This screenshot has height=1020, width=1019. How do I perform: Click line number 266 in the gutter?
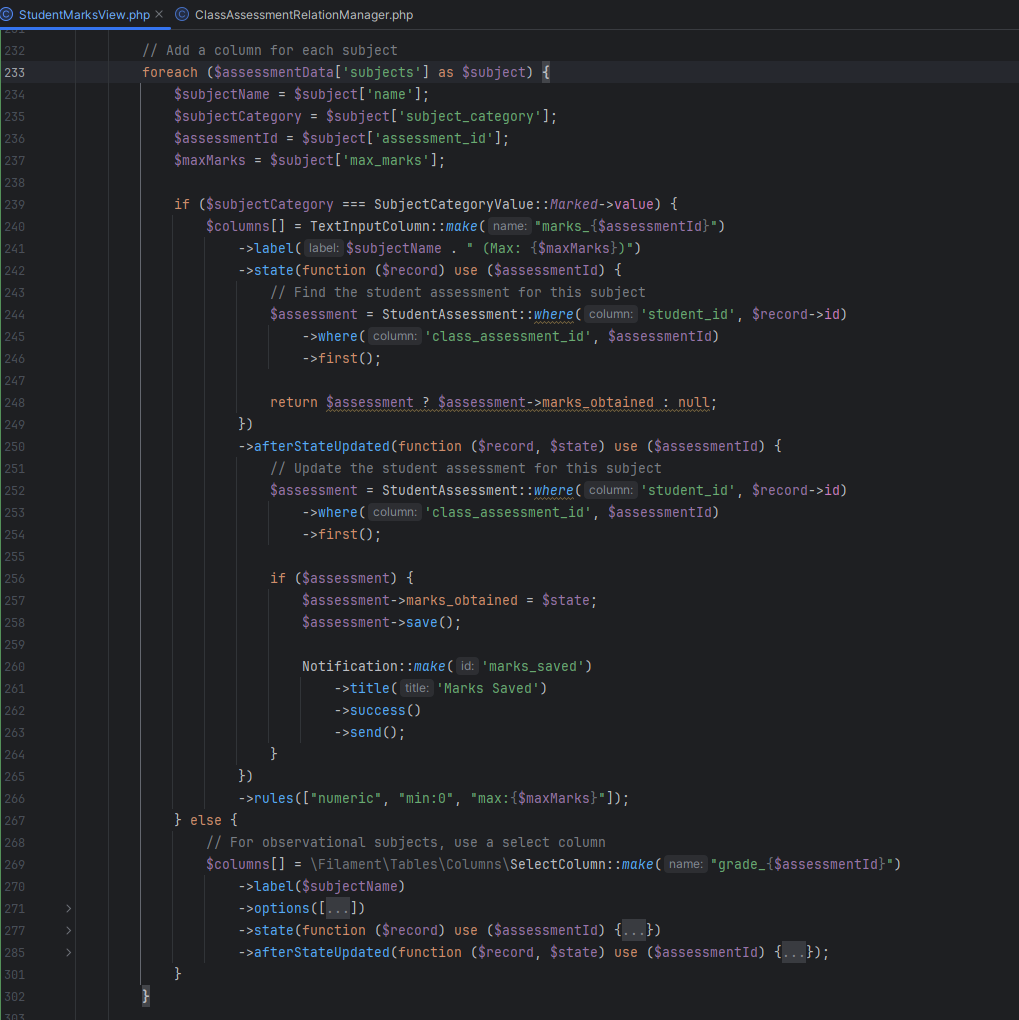pos(15,798)
